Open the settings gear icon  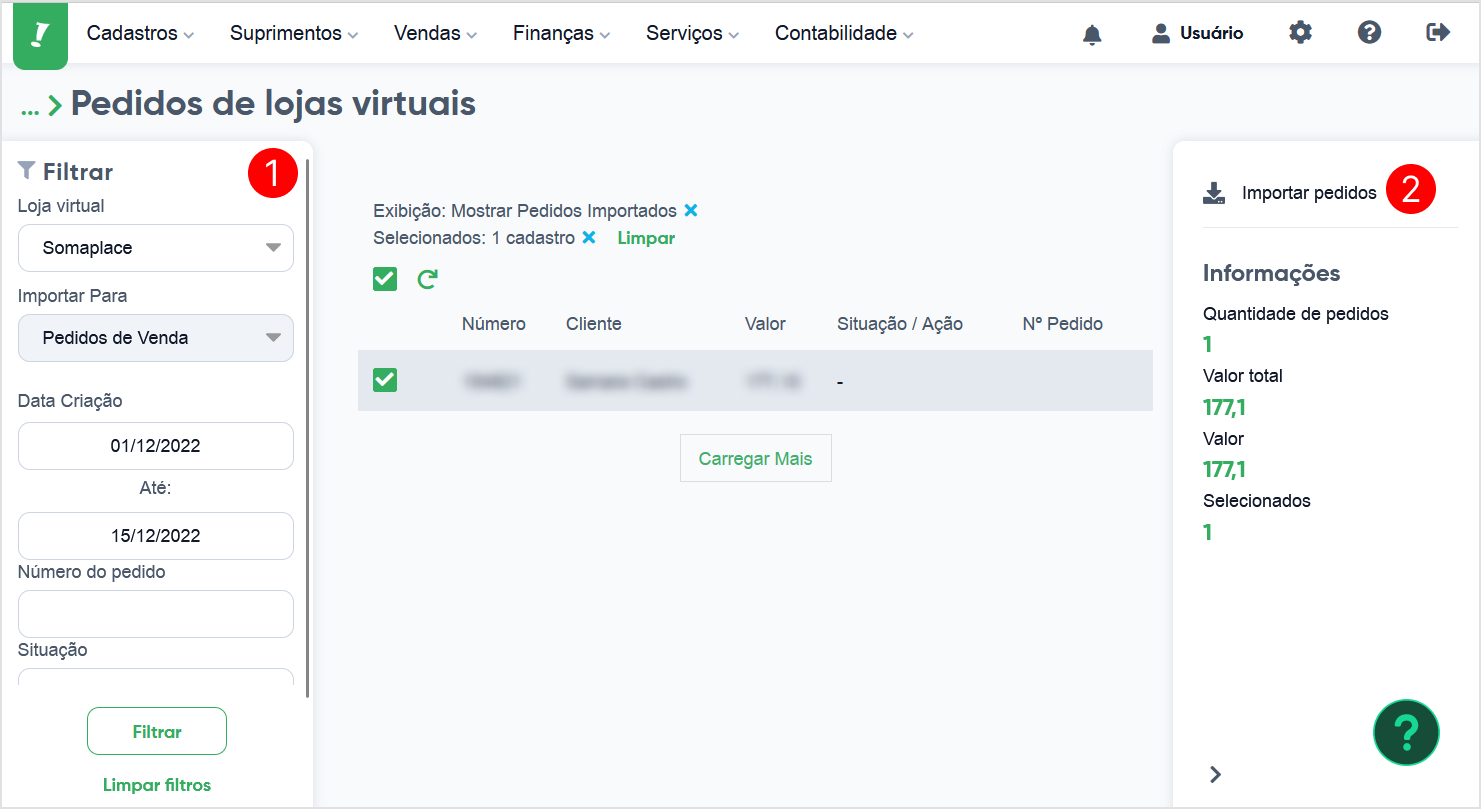tap(1300, 32)
